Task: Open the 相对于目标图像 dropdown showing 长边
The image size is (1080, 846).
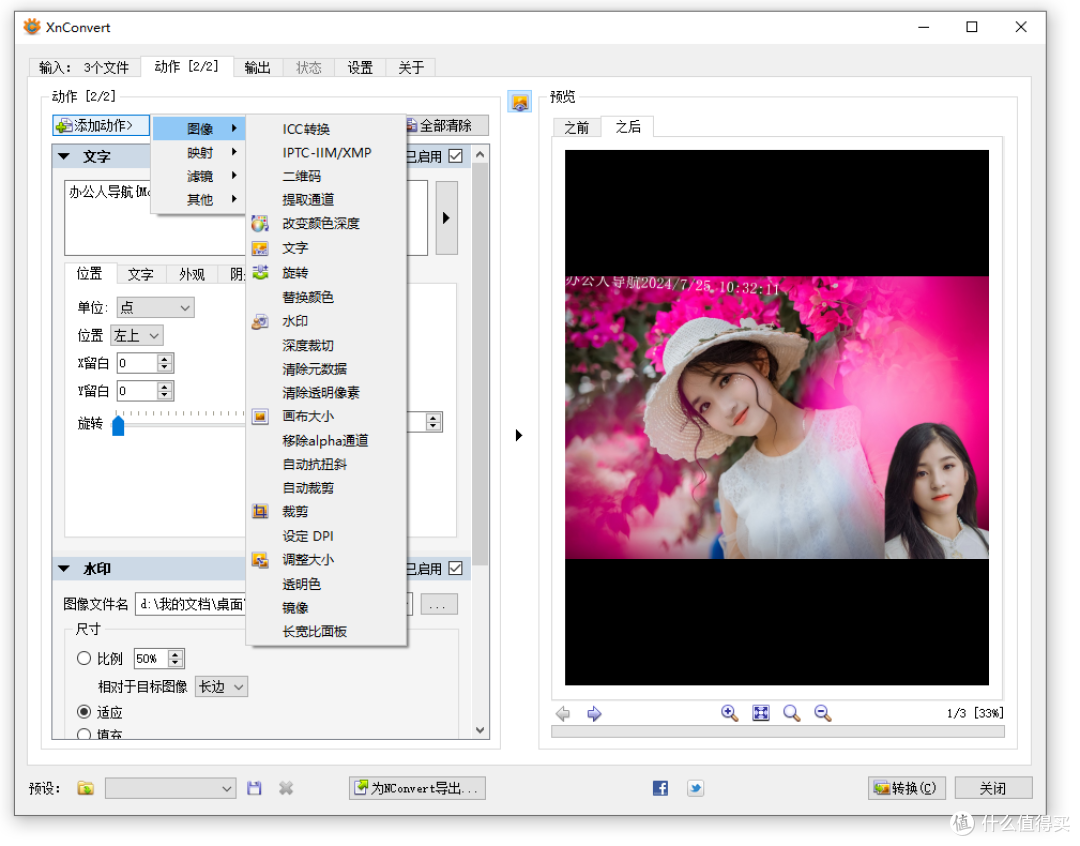Action: coord(221,687)
